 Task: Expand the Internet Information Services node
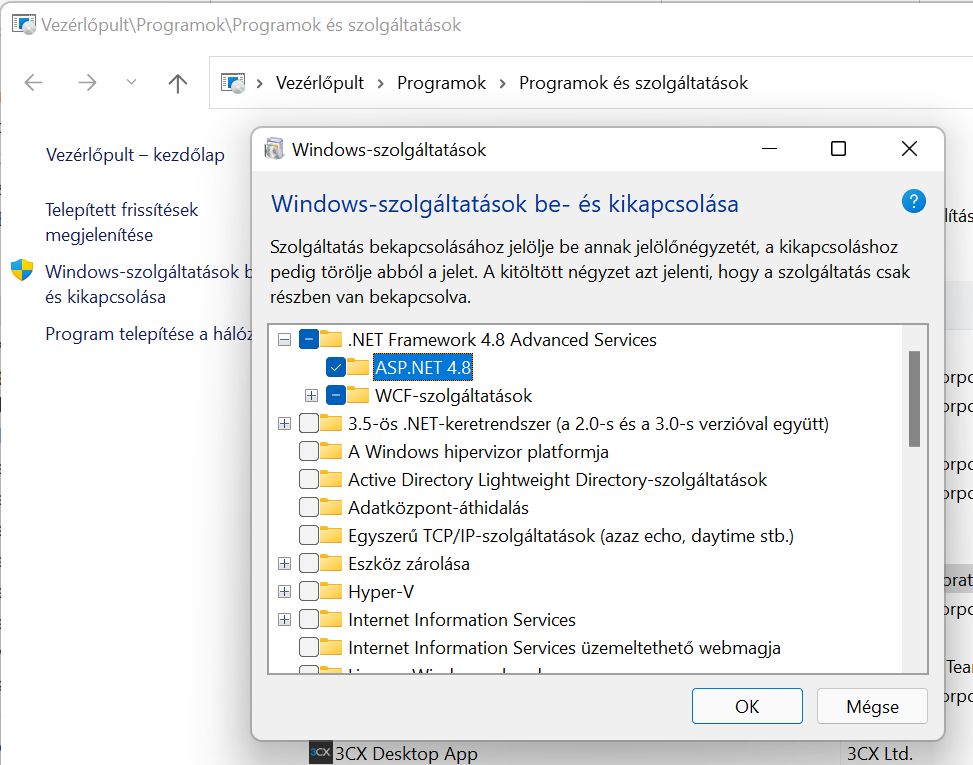(x=284, y=619)
